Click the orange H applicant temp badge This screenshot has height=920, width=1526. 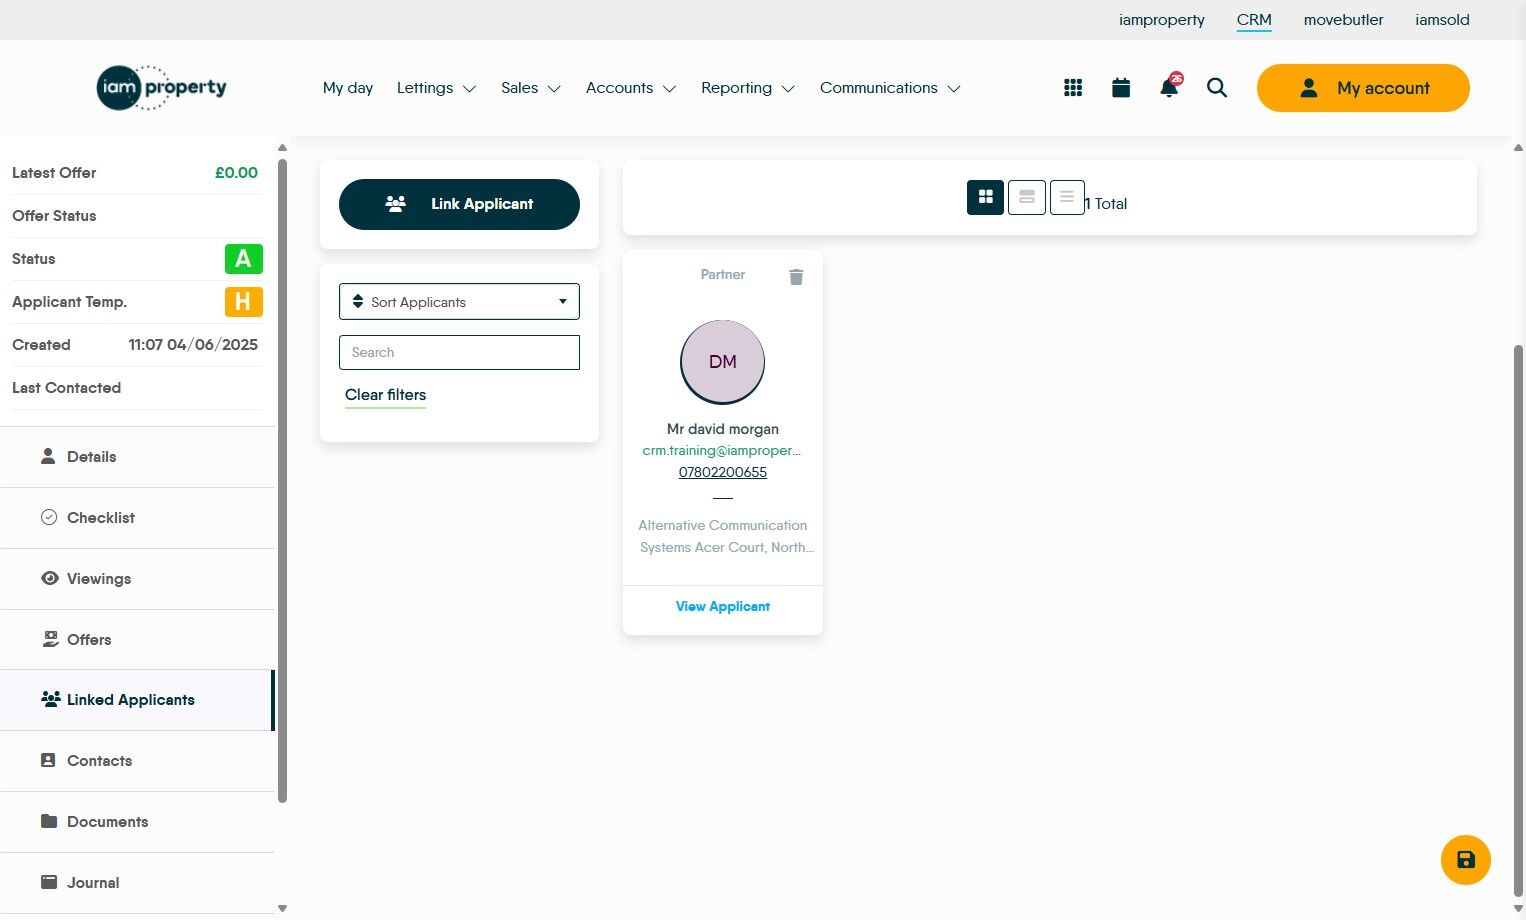tap(244, 302)
